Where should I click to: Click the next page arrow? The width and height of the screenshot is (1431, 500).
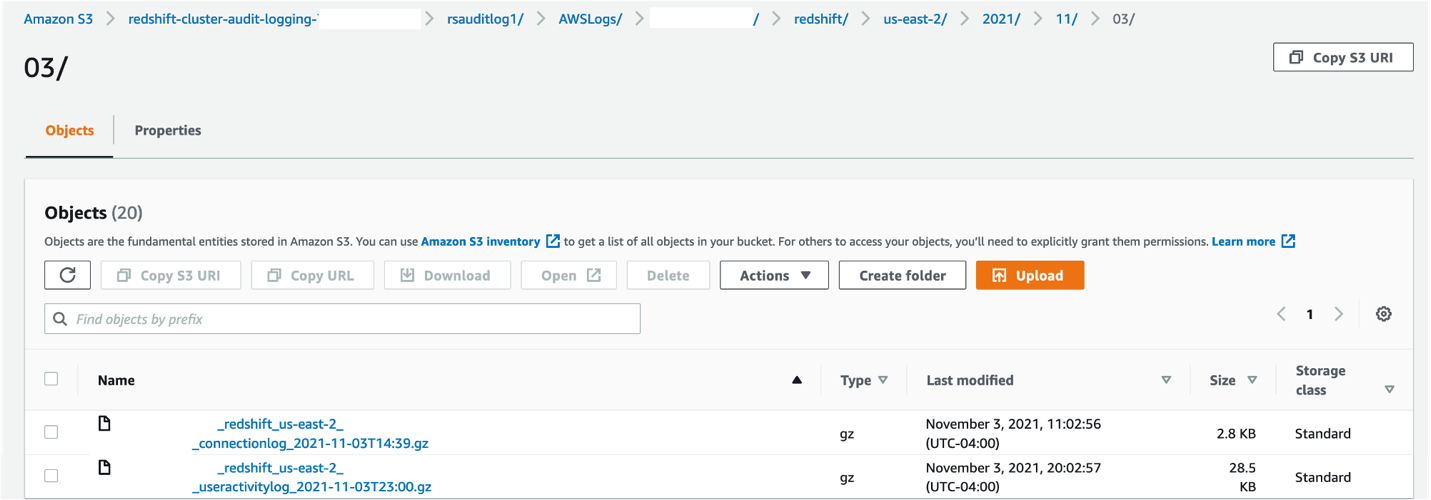coord(1339,314)
